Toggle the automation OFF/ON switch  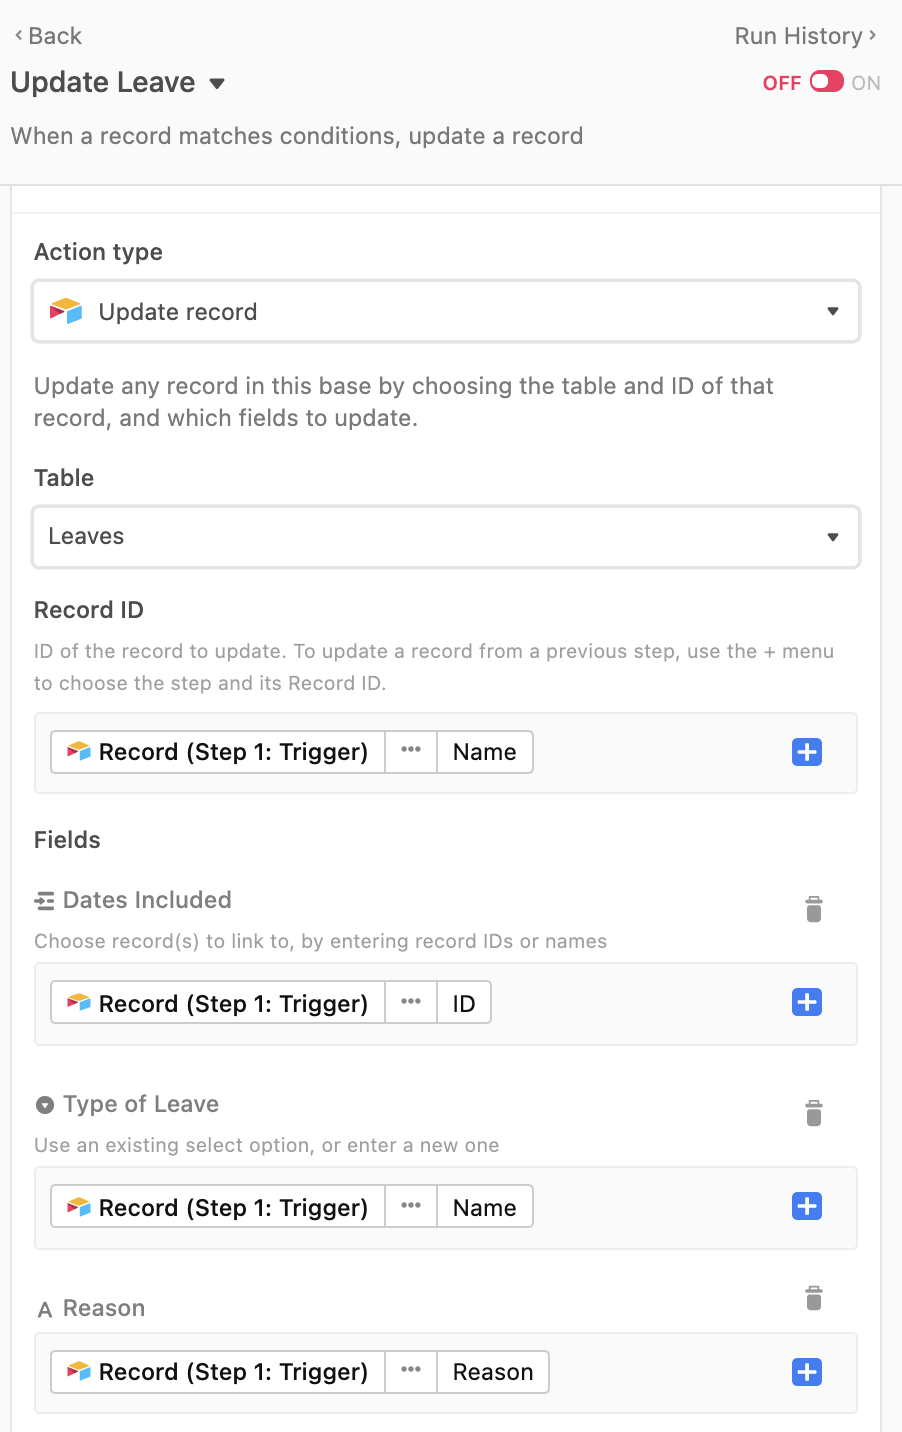pyautogui.click(x=827, y=82)
